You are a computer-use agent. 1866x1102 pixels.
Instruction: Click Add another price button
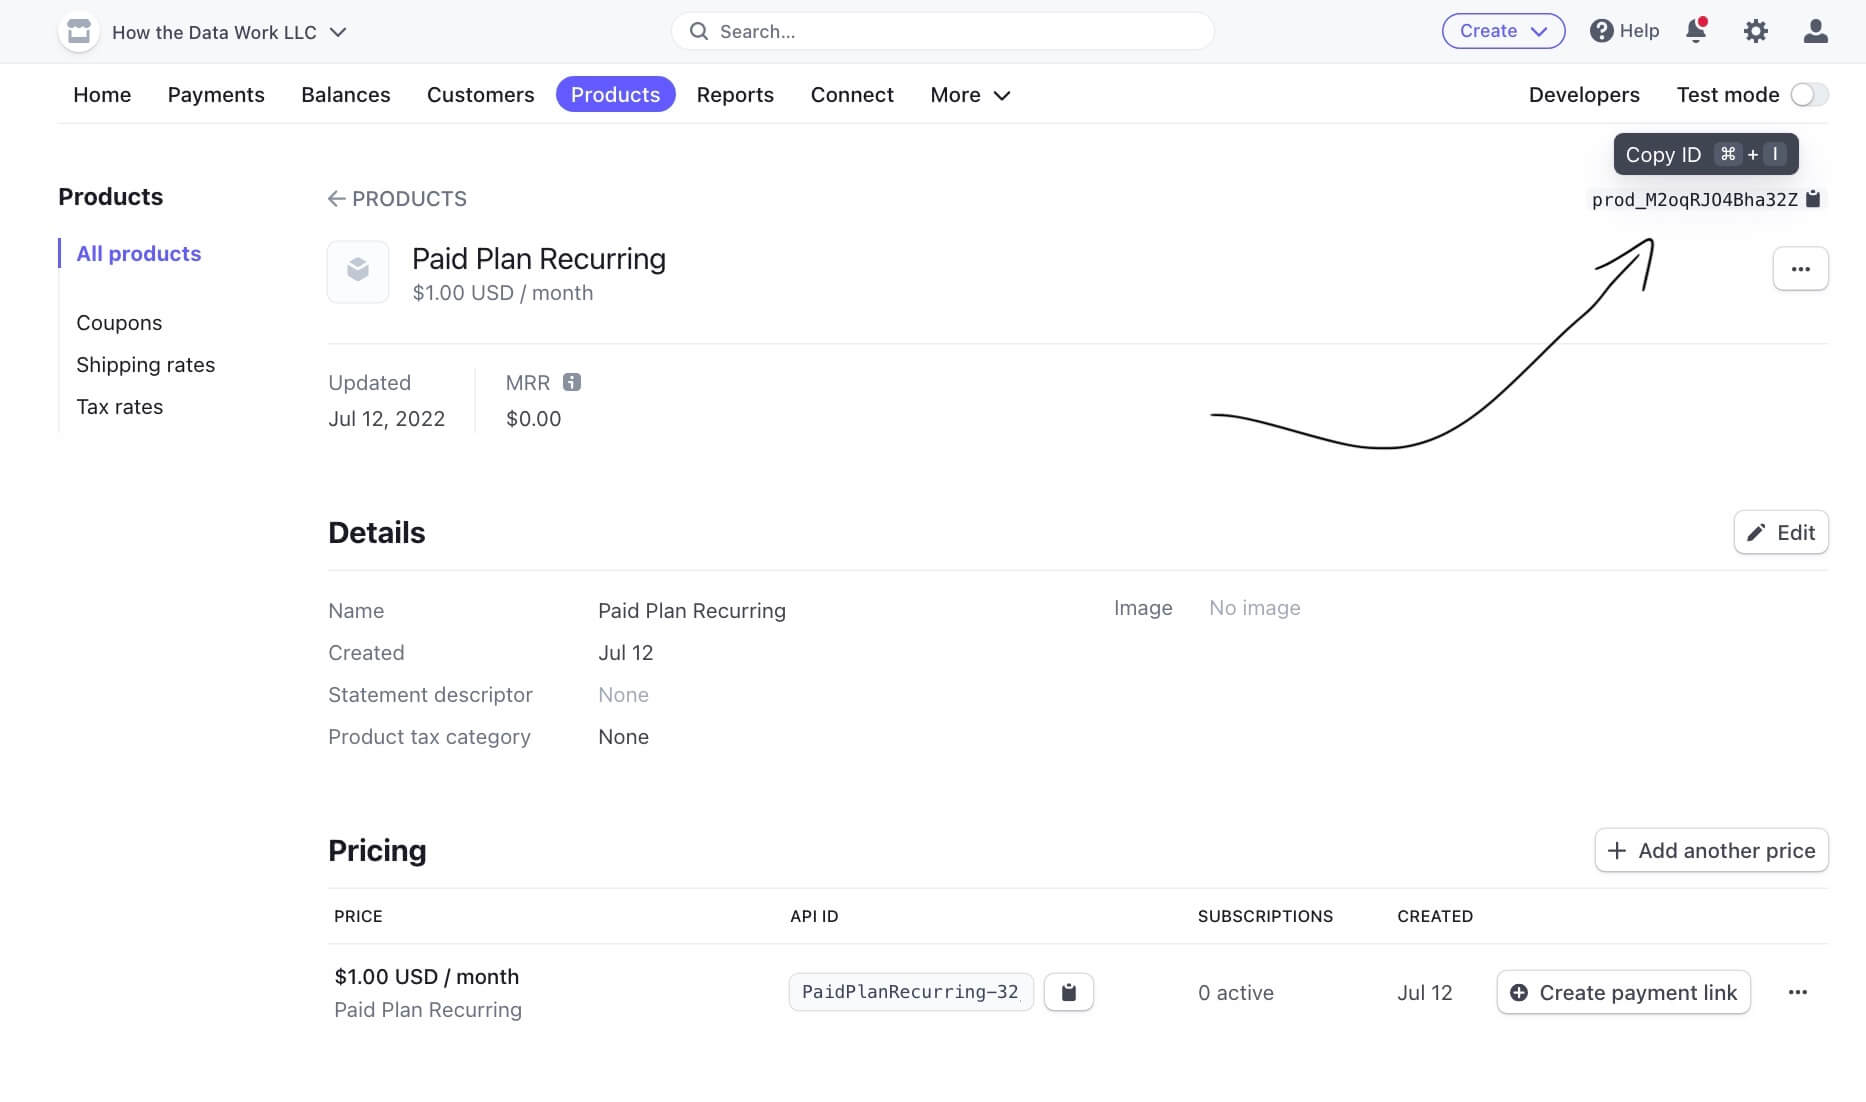1711,851
